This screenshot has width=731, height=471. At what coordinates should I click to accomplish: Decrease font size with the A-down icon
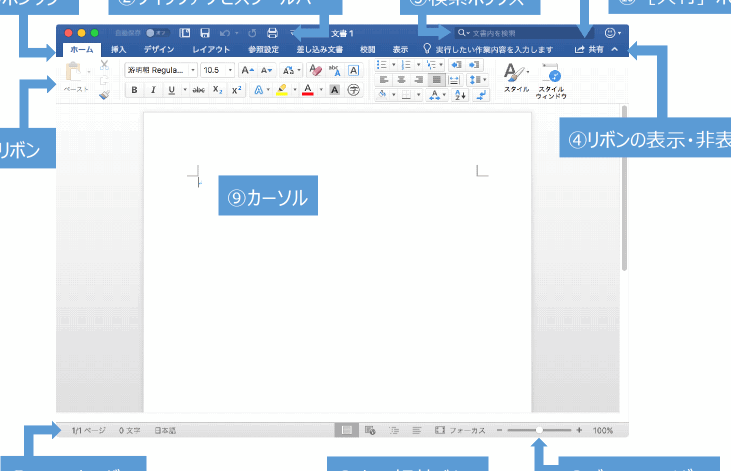(266, 70)
